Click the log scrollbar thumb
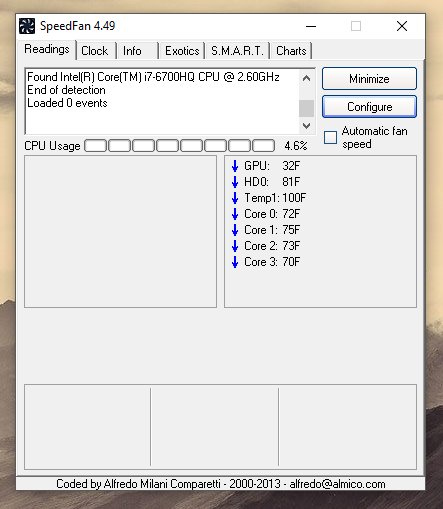Image resolution: width=443 pixels, height=509 pixels. 306,108
